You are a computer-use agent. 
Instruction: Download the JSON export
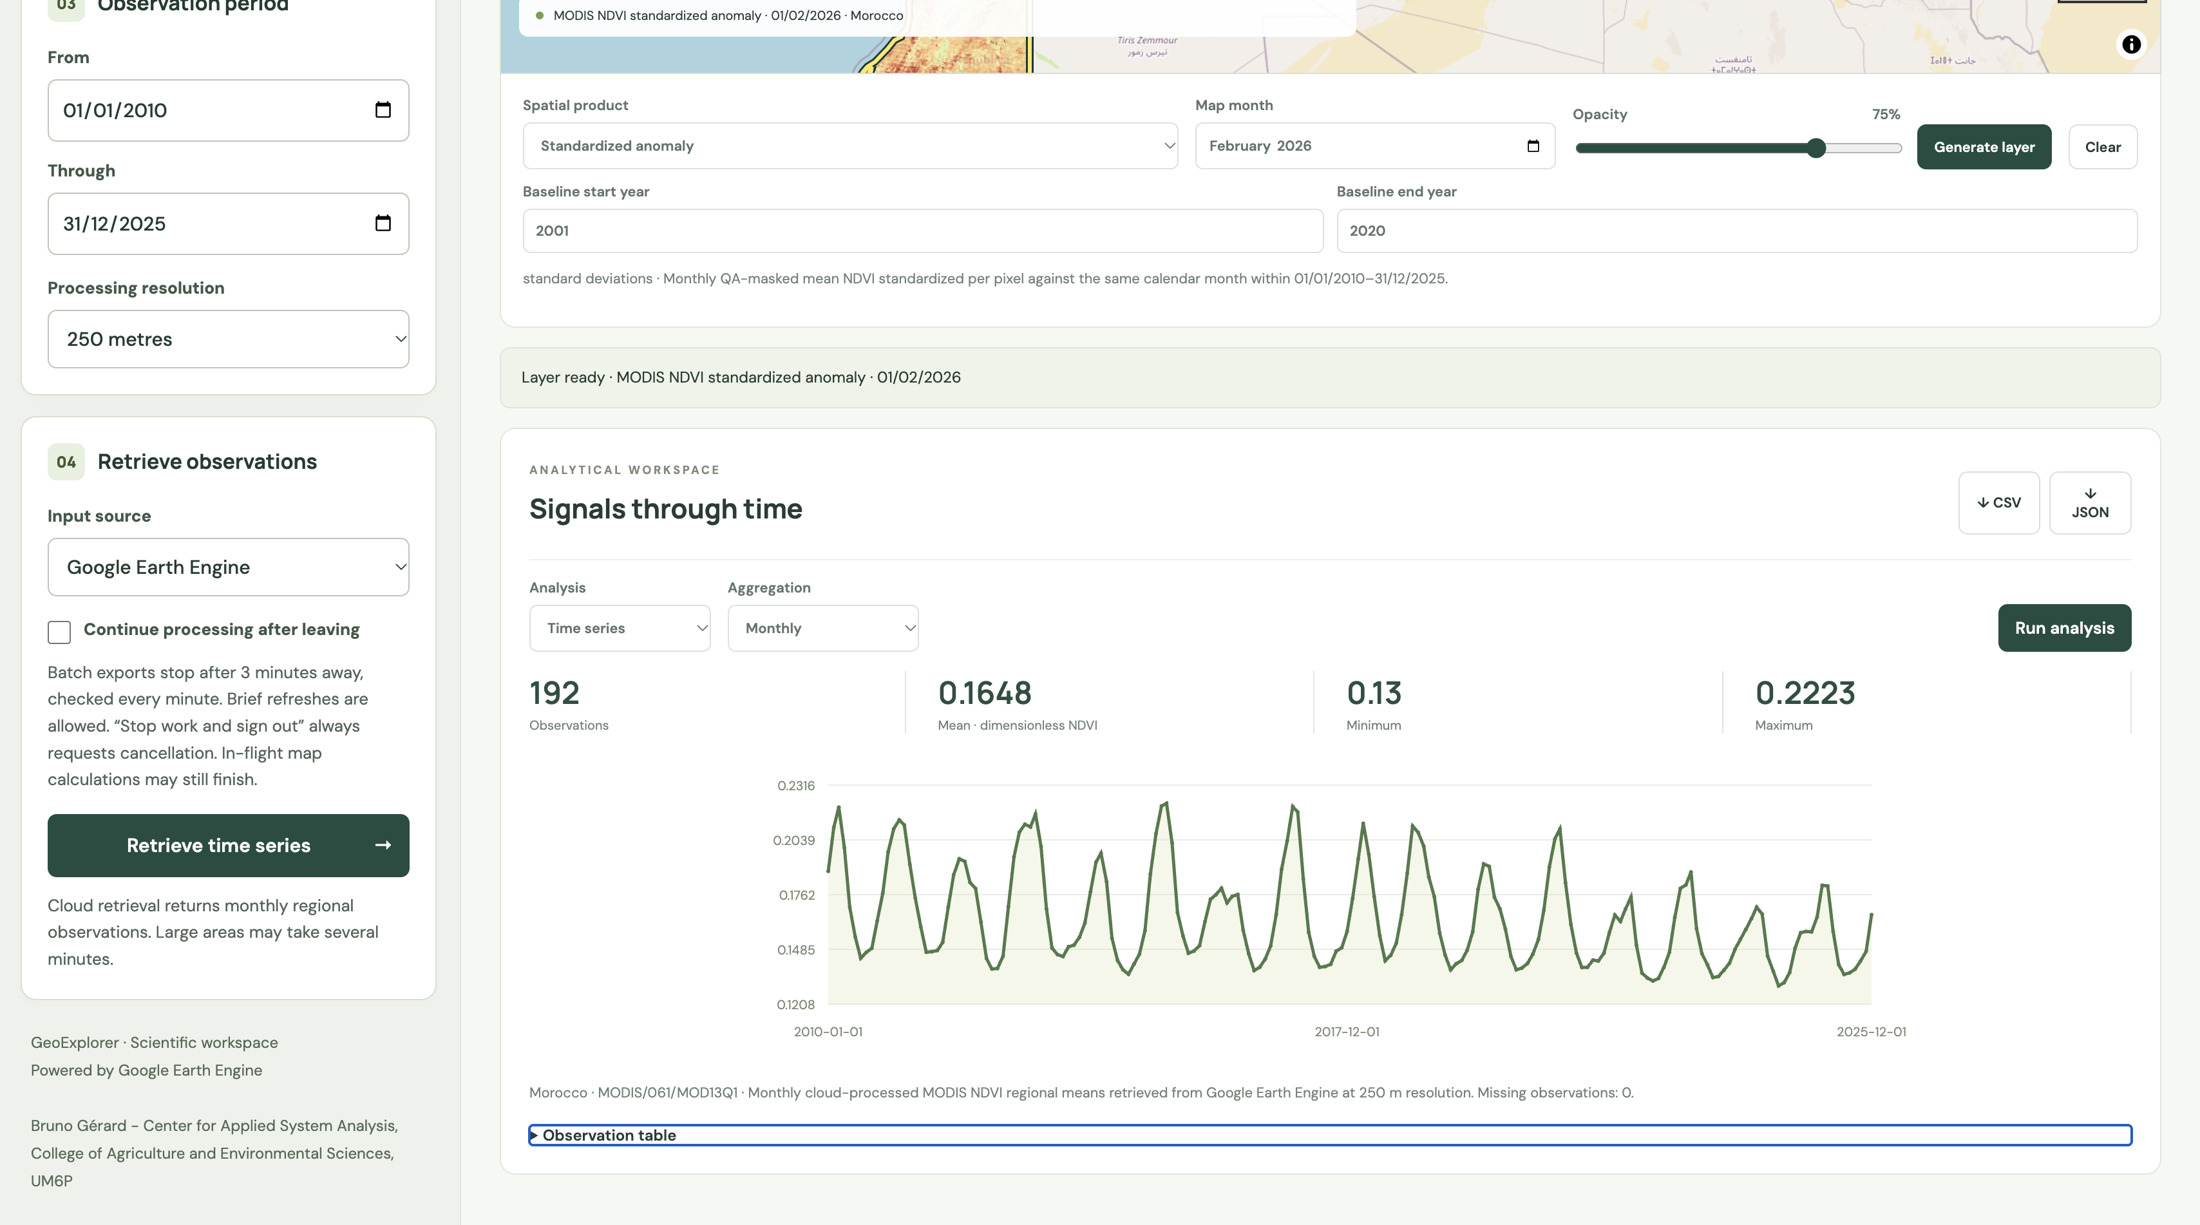pos(2089,503)
